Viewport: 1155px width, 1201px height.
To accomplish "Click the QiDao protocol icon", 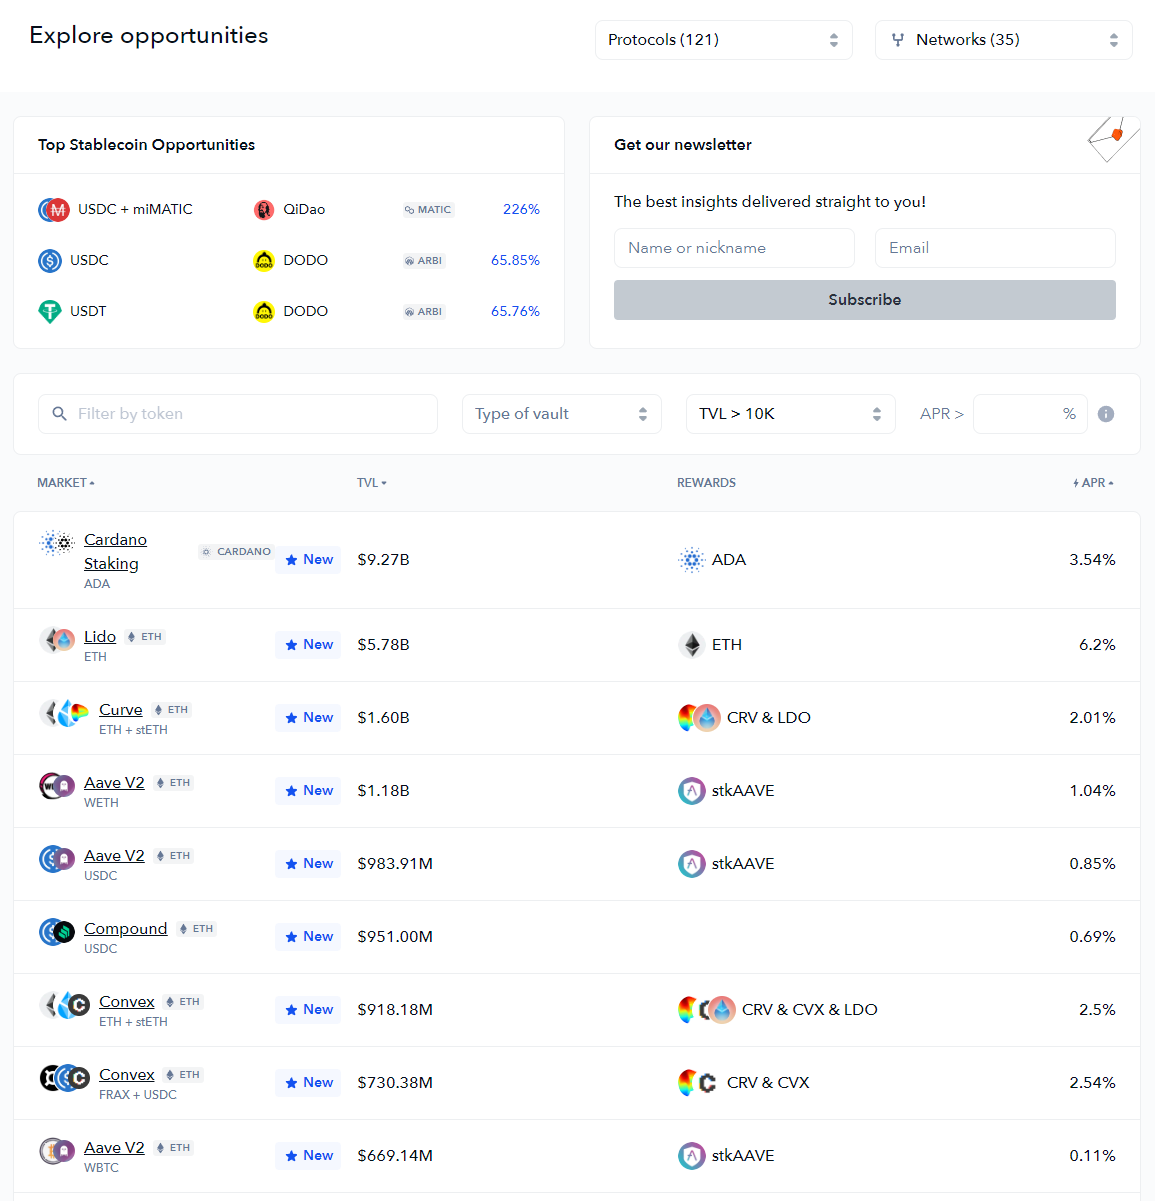I will pyautogui.click(x=264, y=210).
